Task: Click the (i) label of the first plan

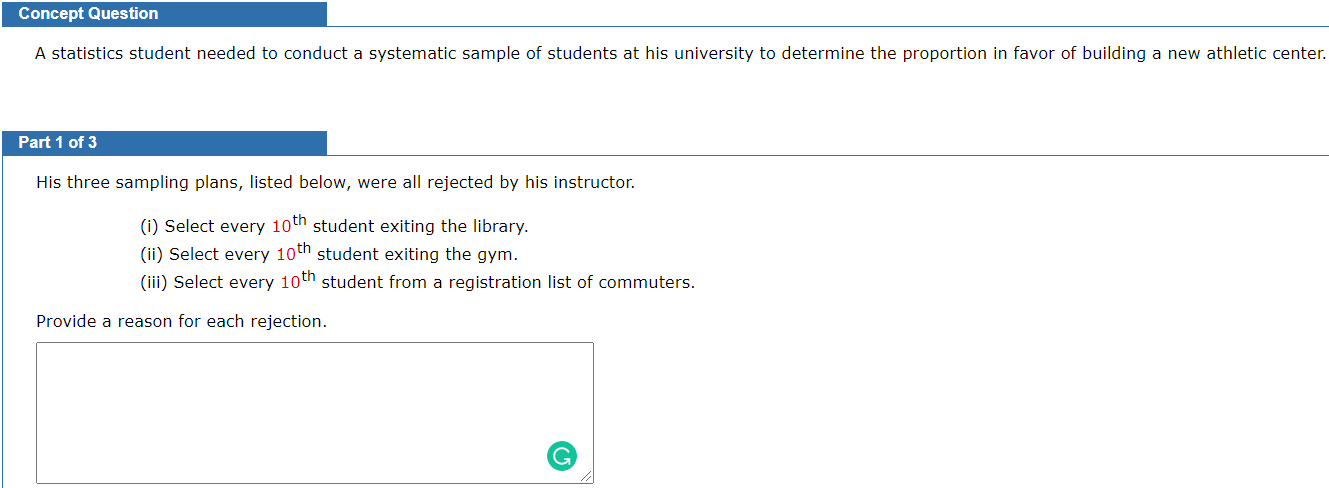Action: click(x=149, y=227)
